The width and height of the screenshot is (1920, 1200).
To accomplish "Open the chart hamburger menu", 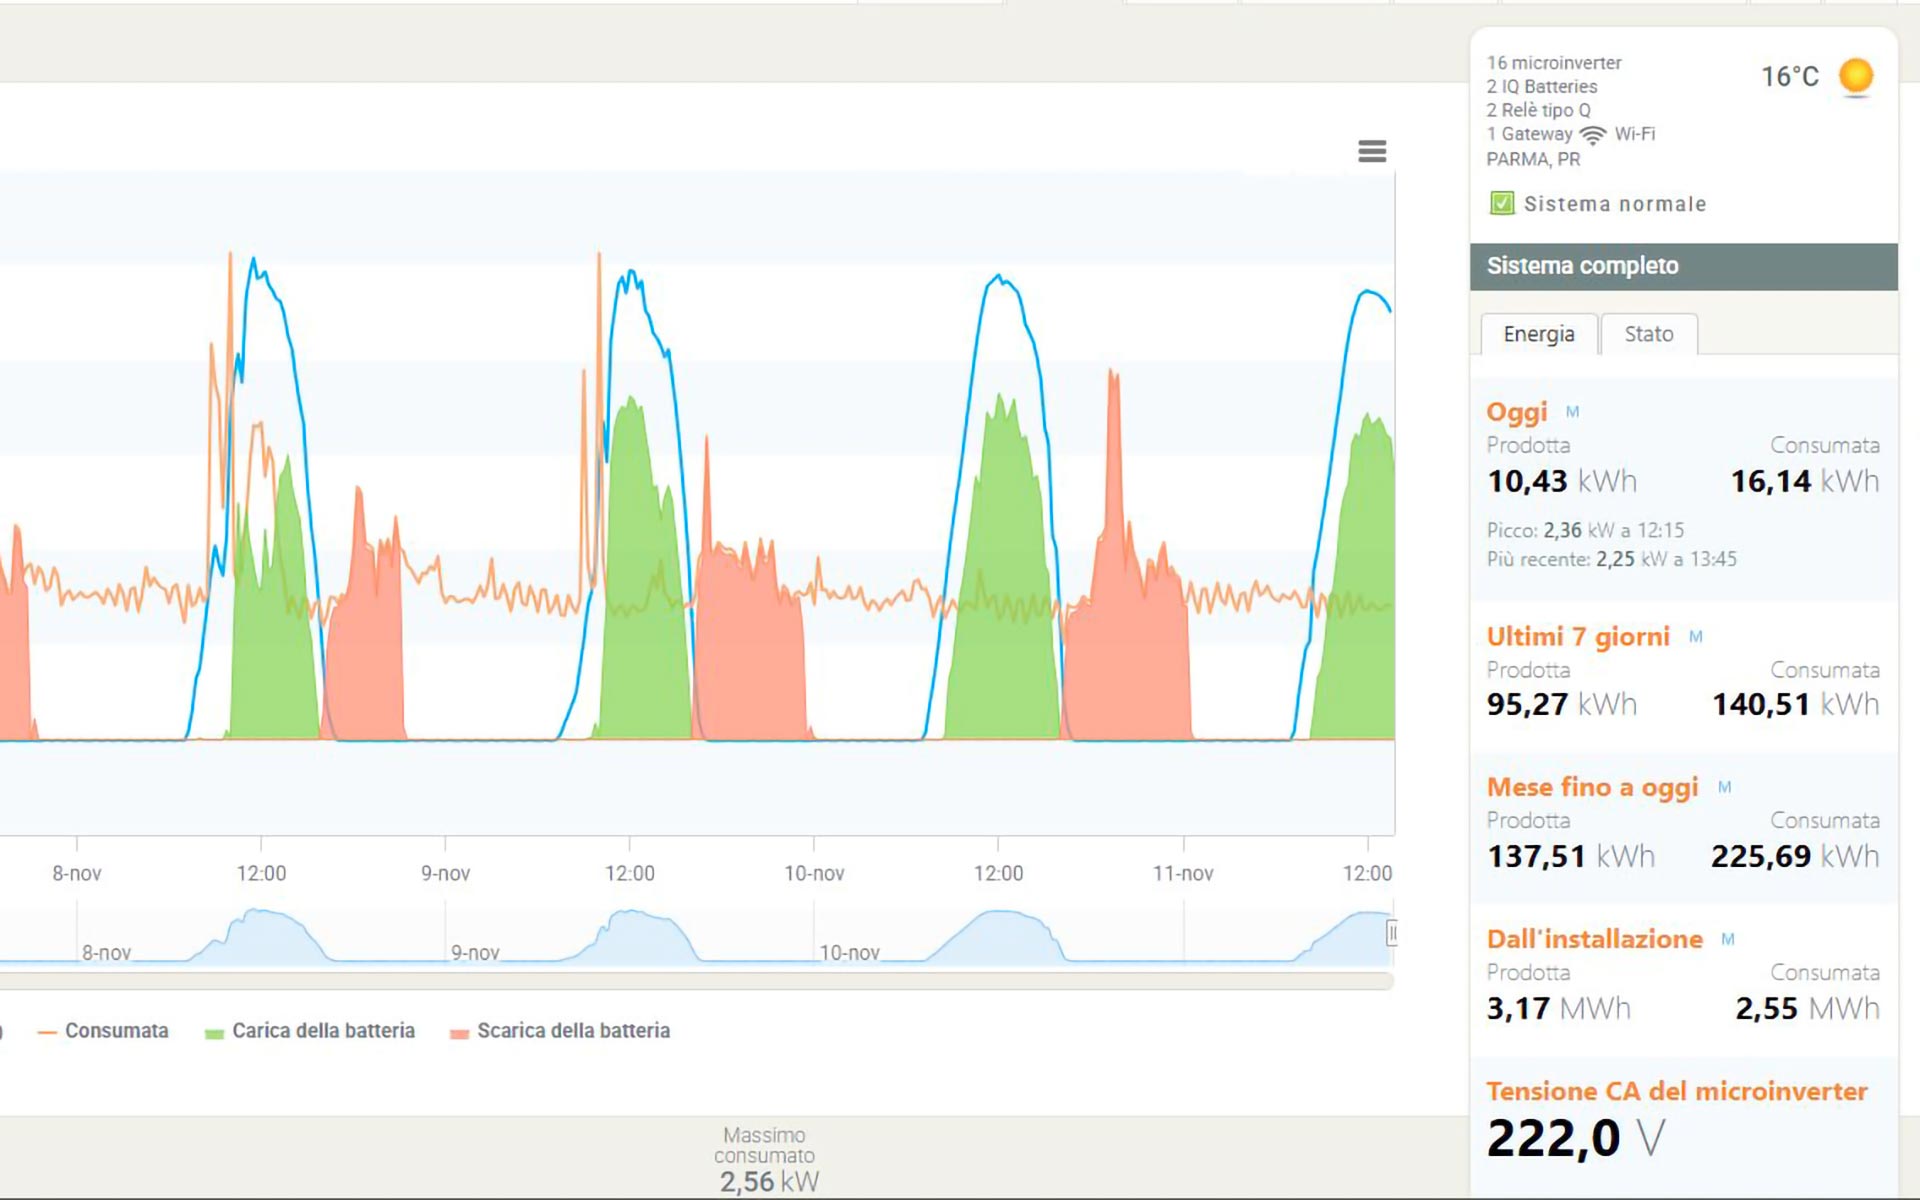I will click(1371, 151).
